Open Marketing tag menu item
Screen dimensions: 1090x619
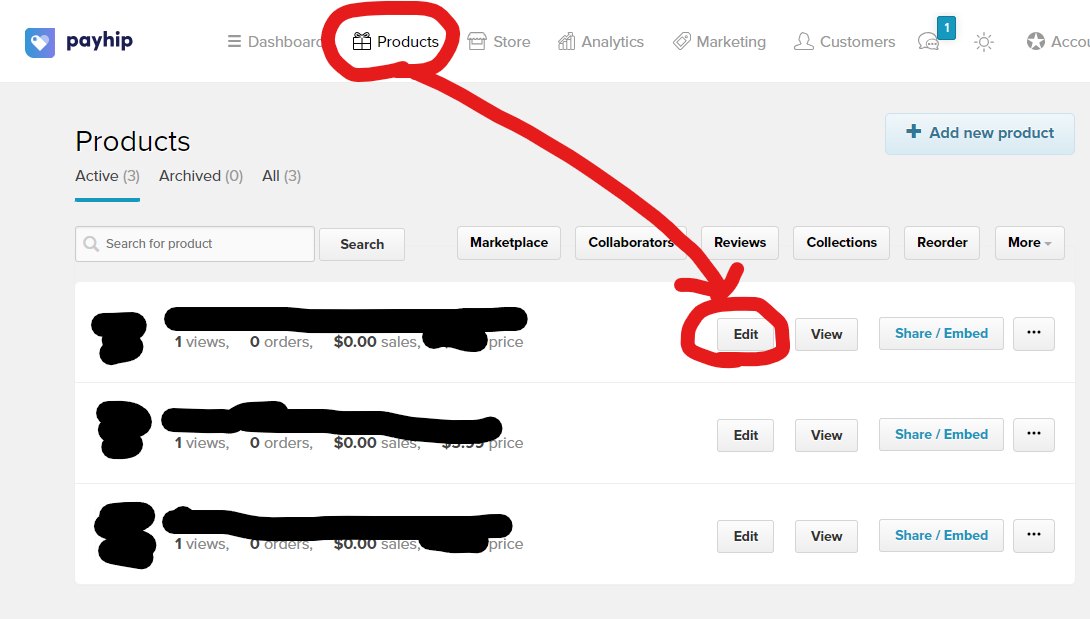[x=719, y=42]
